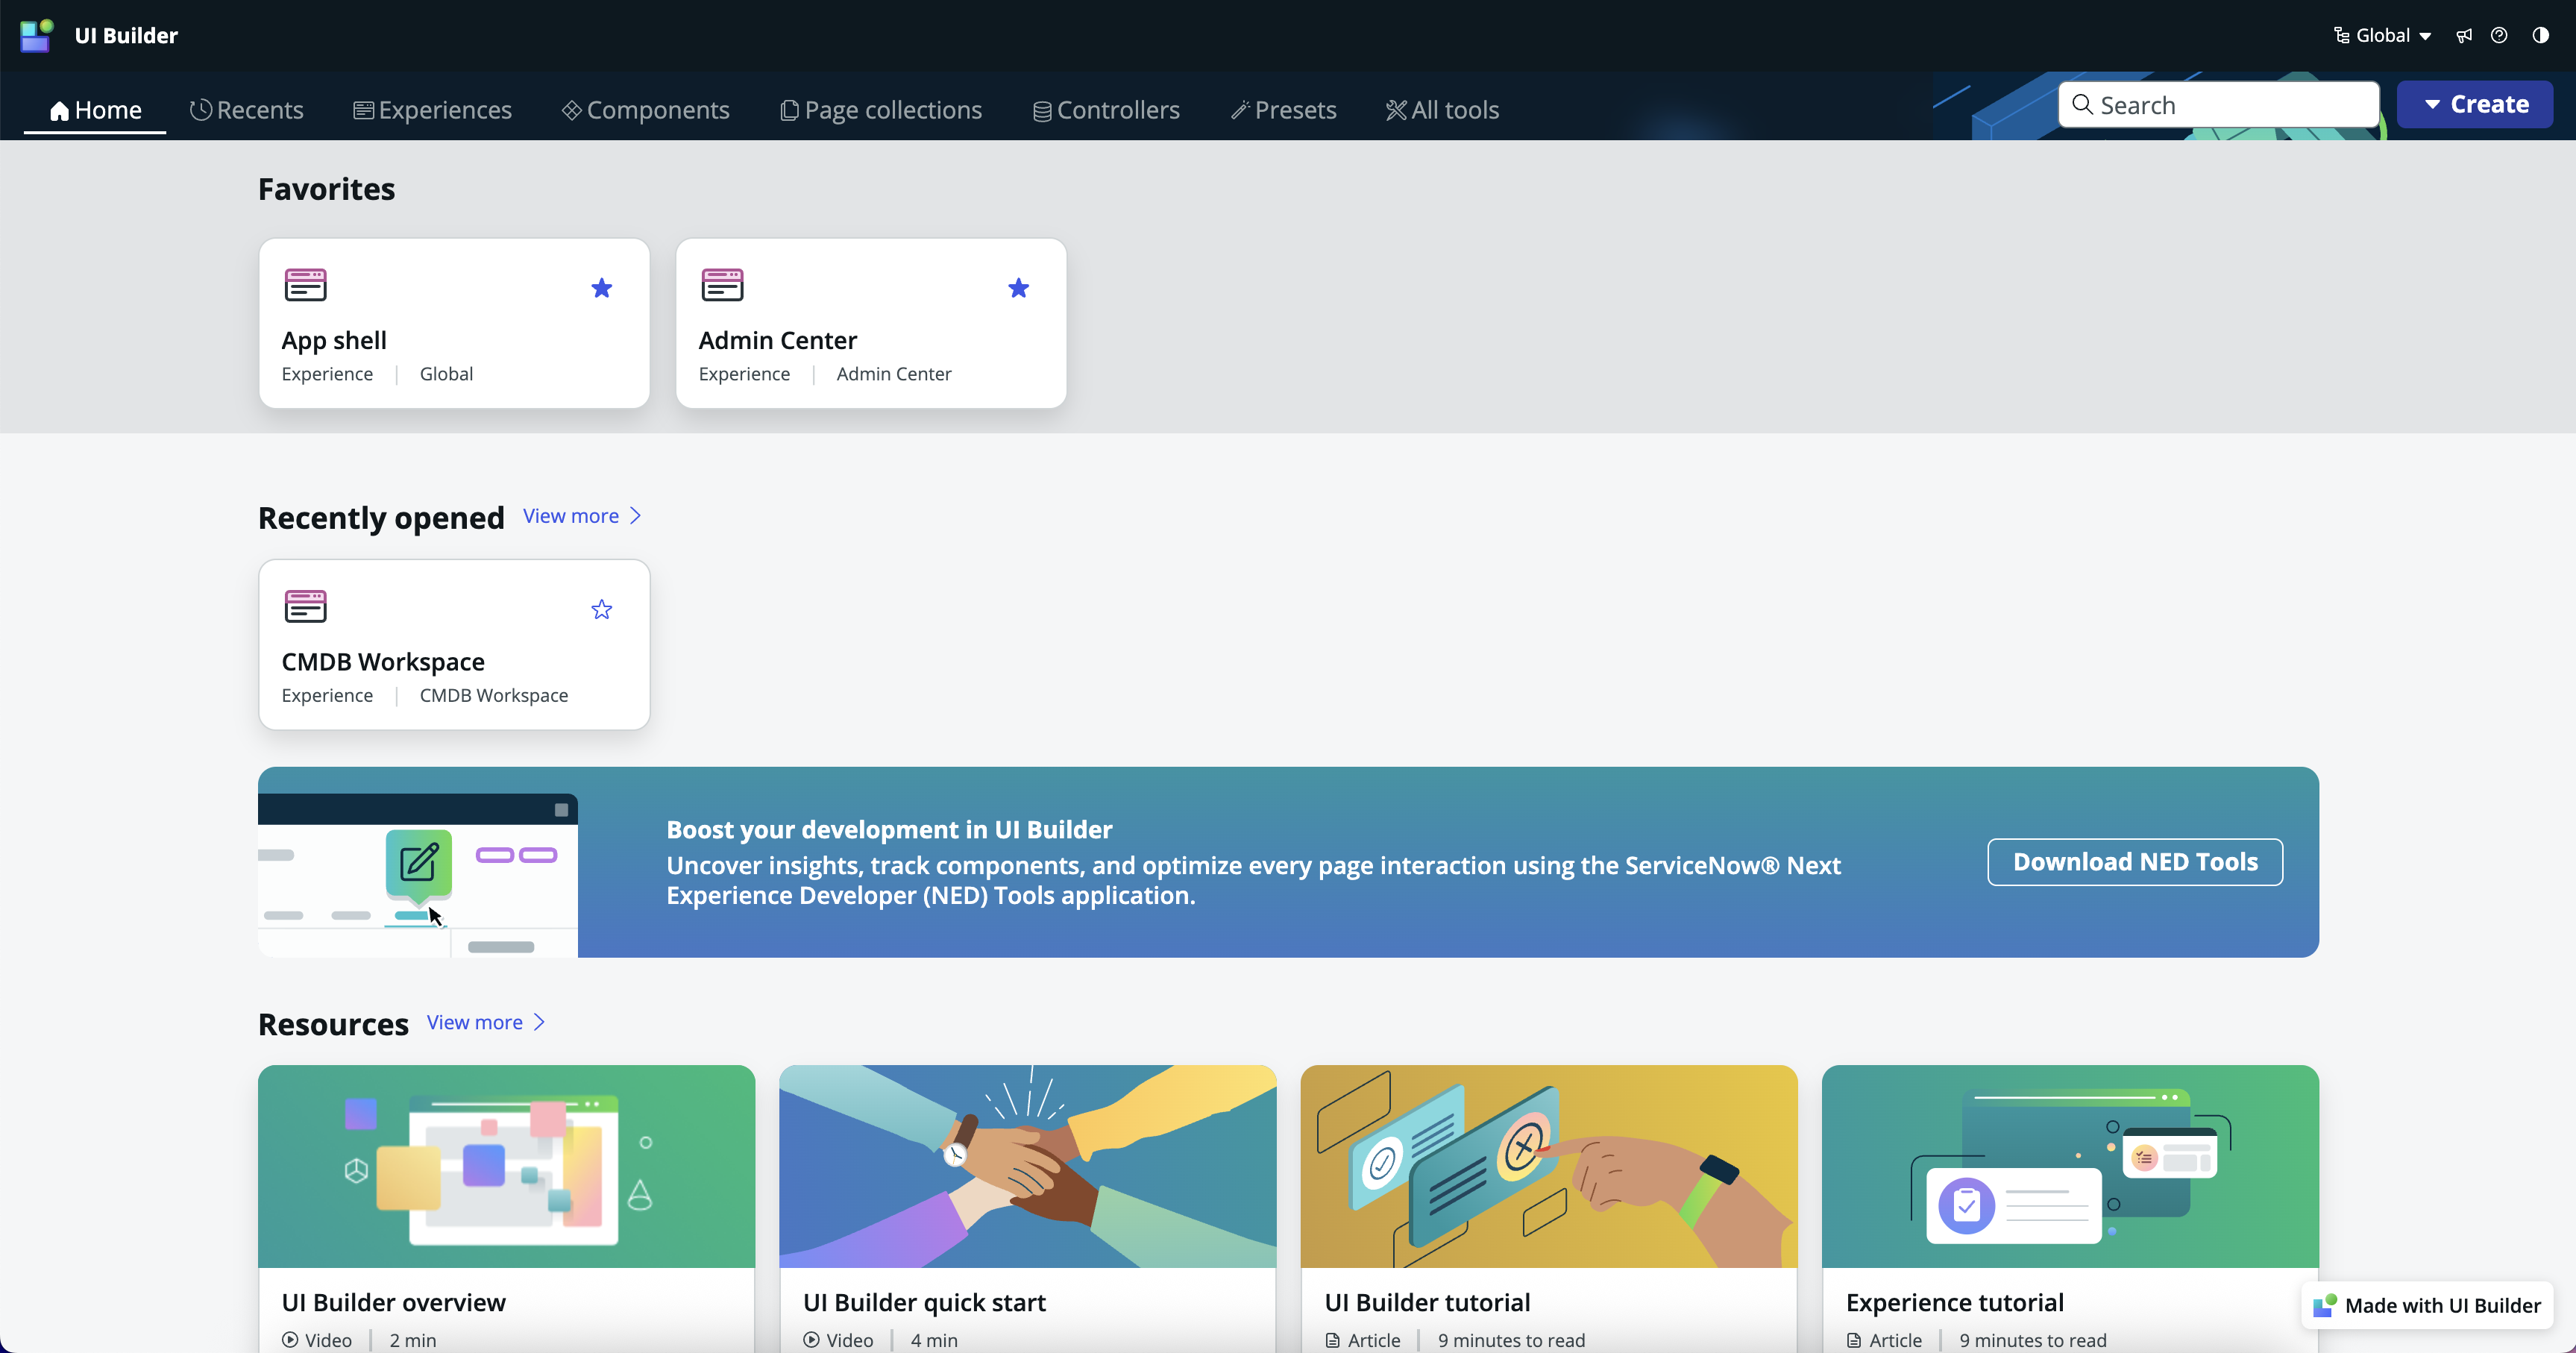Open the Create dropdown button
2576x1353 pixels.
(2474, 104)
